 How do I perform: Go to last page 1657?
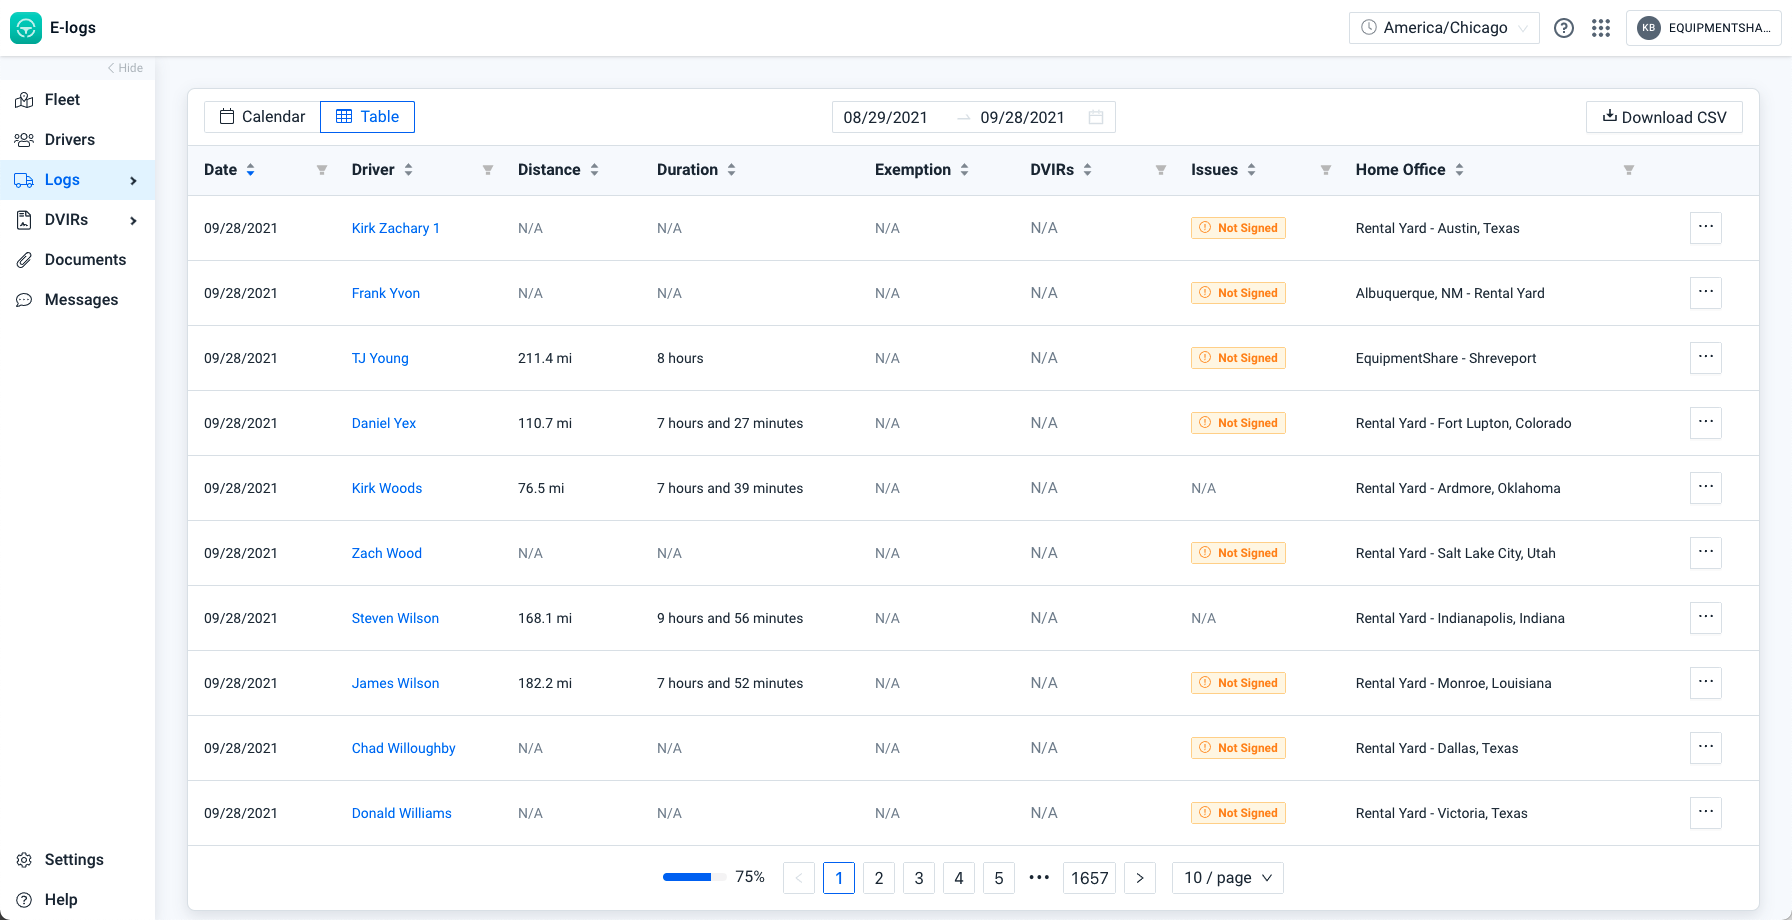1090,878
